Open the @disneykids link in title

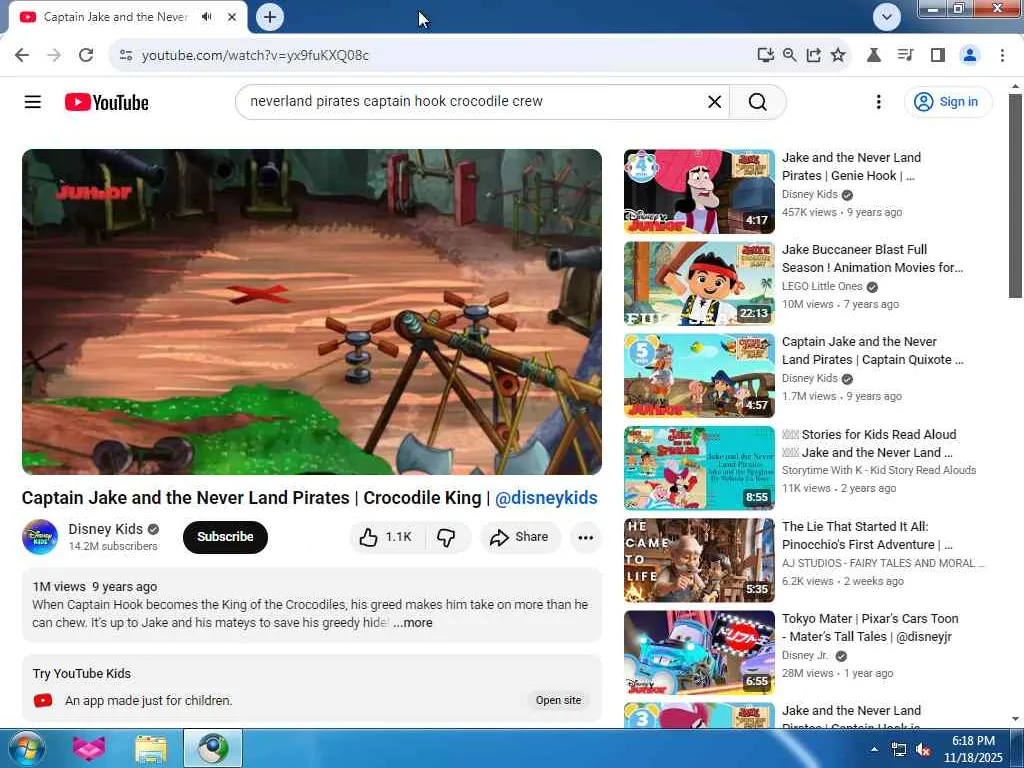pyautogui.click(x=546, y=498)
